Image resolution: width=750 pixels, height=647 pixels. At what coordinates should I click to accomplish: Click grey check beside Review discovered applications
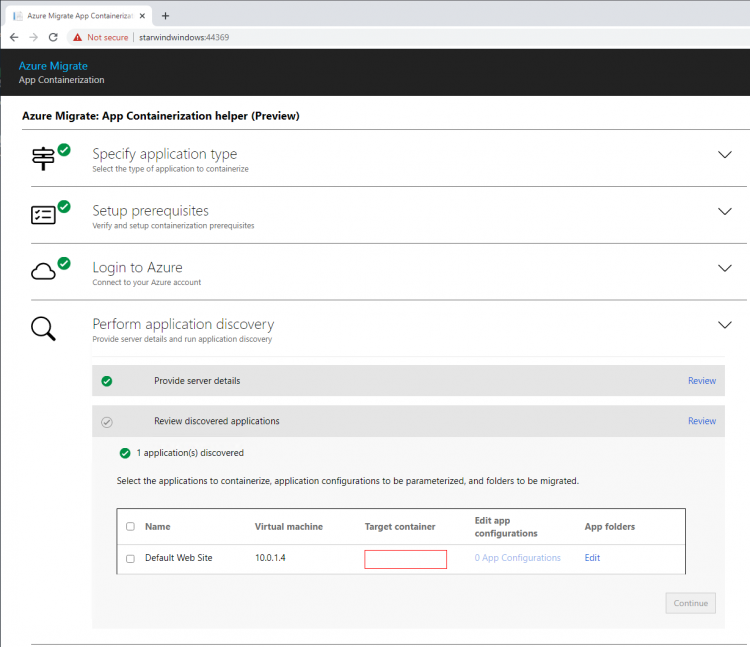tap(107, 422)
